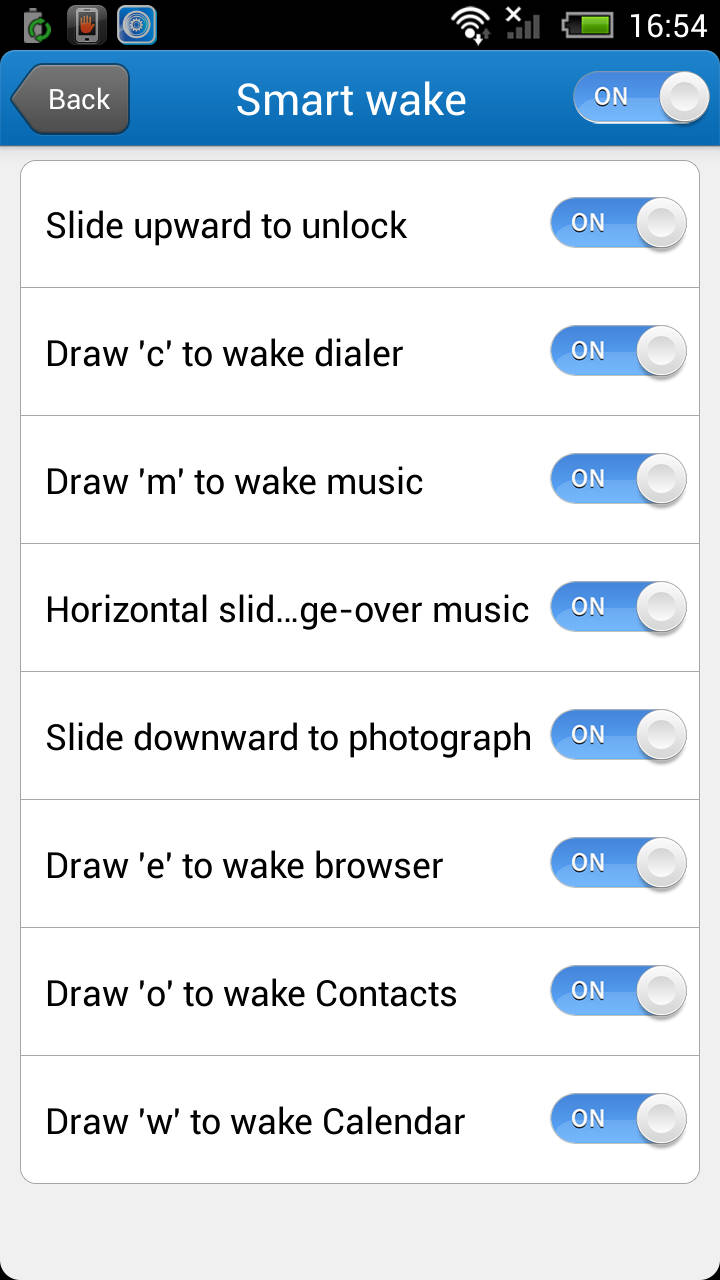
Task: Turn off Draw 'c' to wake dialer
Action: [x=618, y=351]
